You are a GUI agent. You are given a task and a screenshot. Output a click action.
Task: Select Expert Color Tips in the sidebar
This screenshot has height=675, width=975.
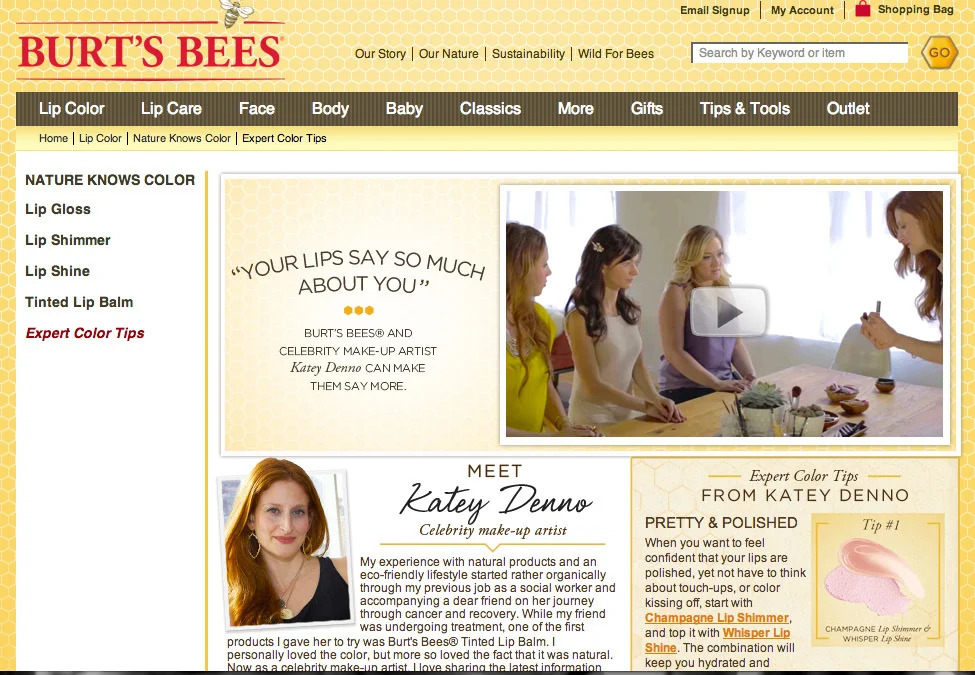[x=85, y=333]
